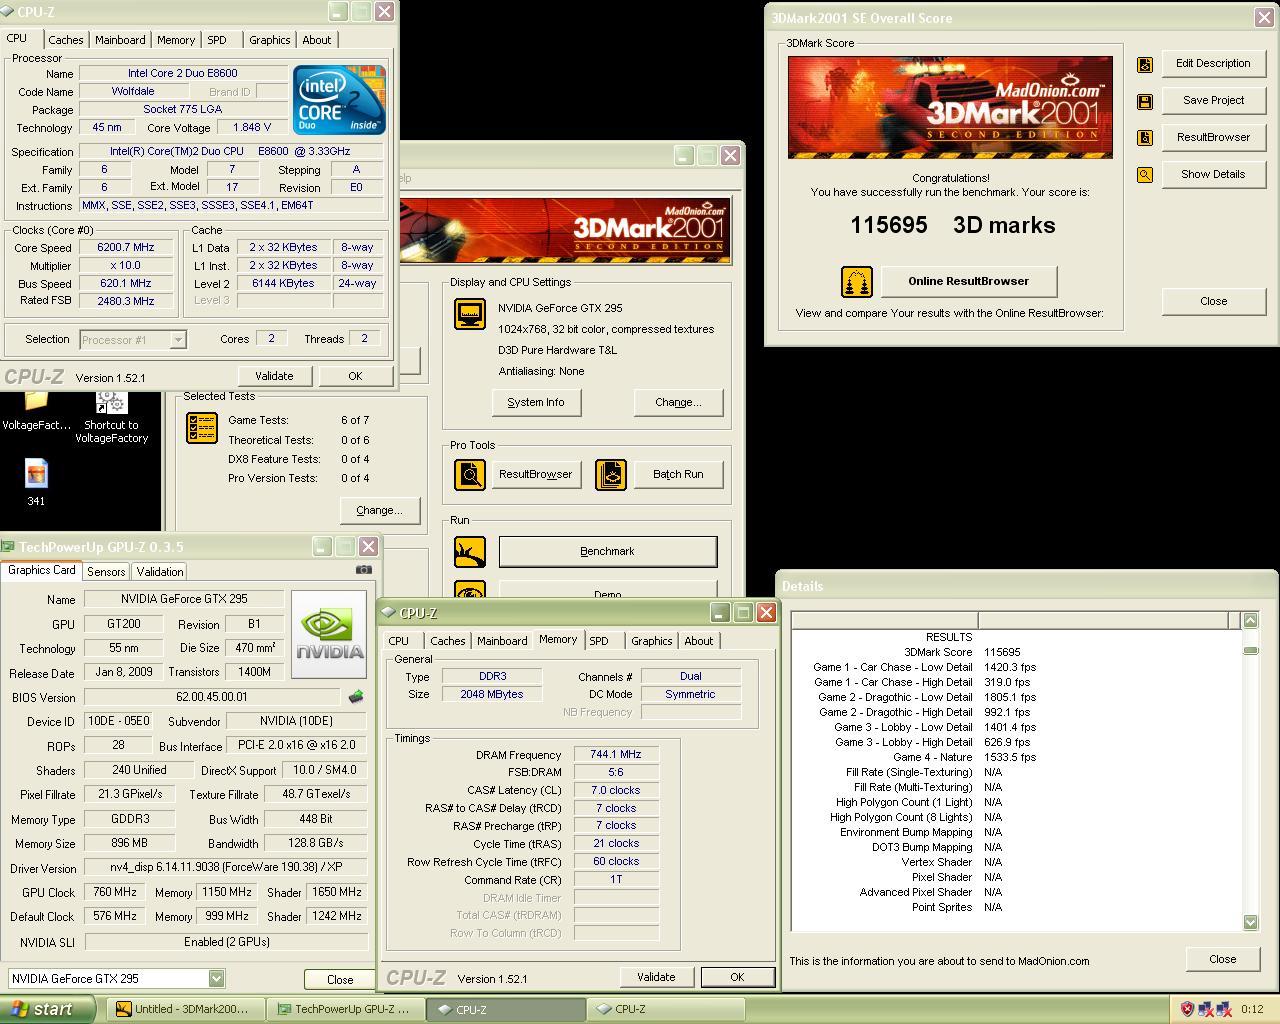Click the icon left of Benchmark button
The image size is (1280, 1024).
point(470,551)
